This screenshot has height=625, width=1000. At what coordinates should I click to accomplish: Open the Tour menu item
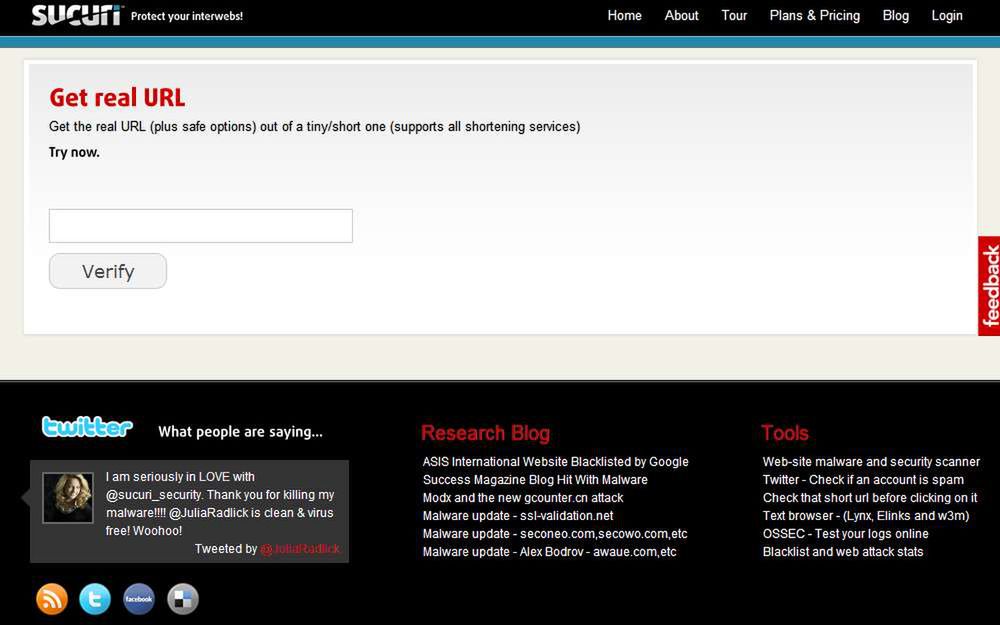click(x=734, y=15)
